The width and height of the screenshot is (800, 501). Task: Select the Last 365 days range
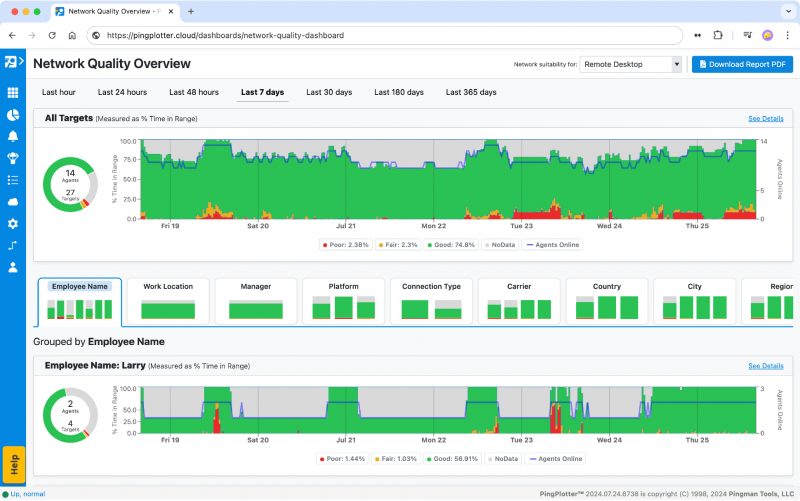click(x=471, y=92)
